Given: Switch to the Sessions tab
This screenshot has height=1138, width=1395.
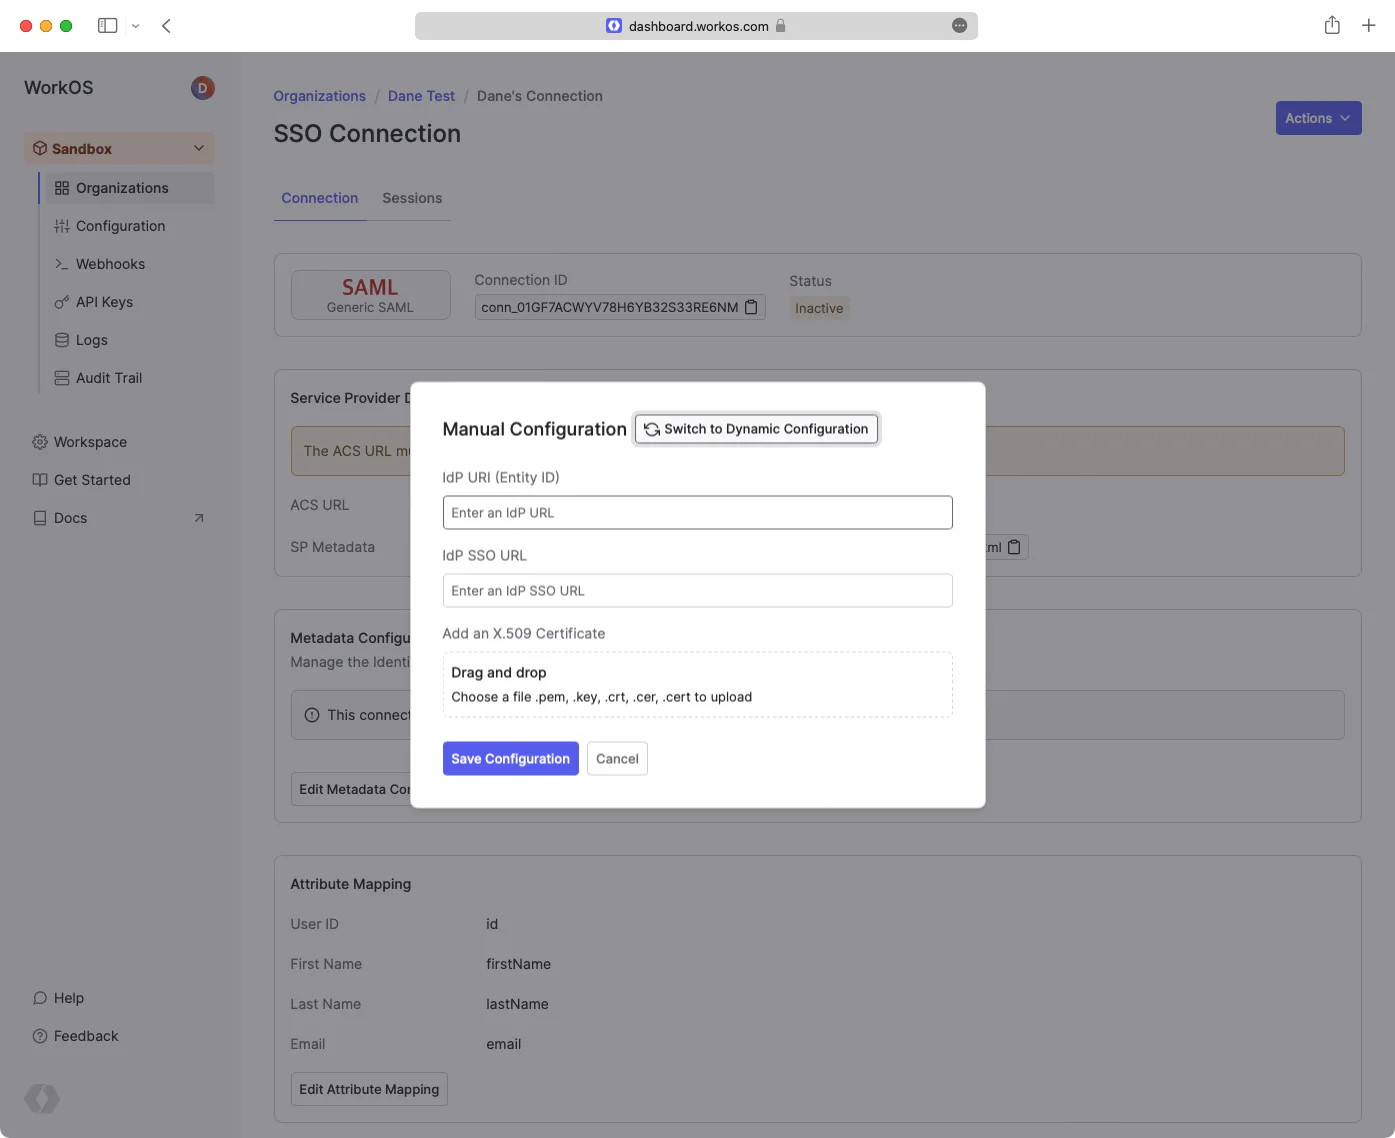Looking at the screenshot, I should pyautogui.click(x=412, y=198).
